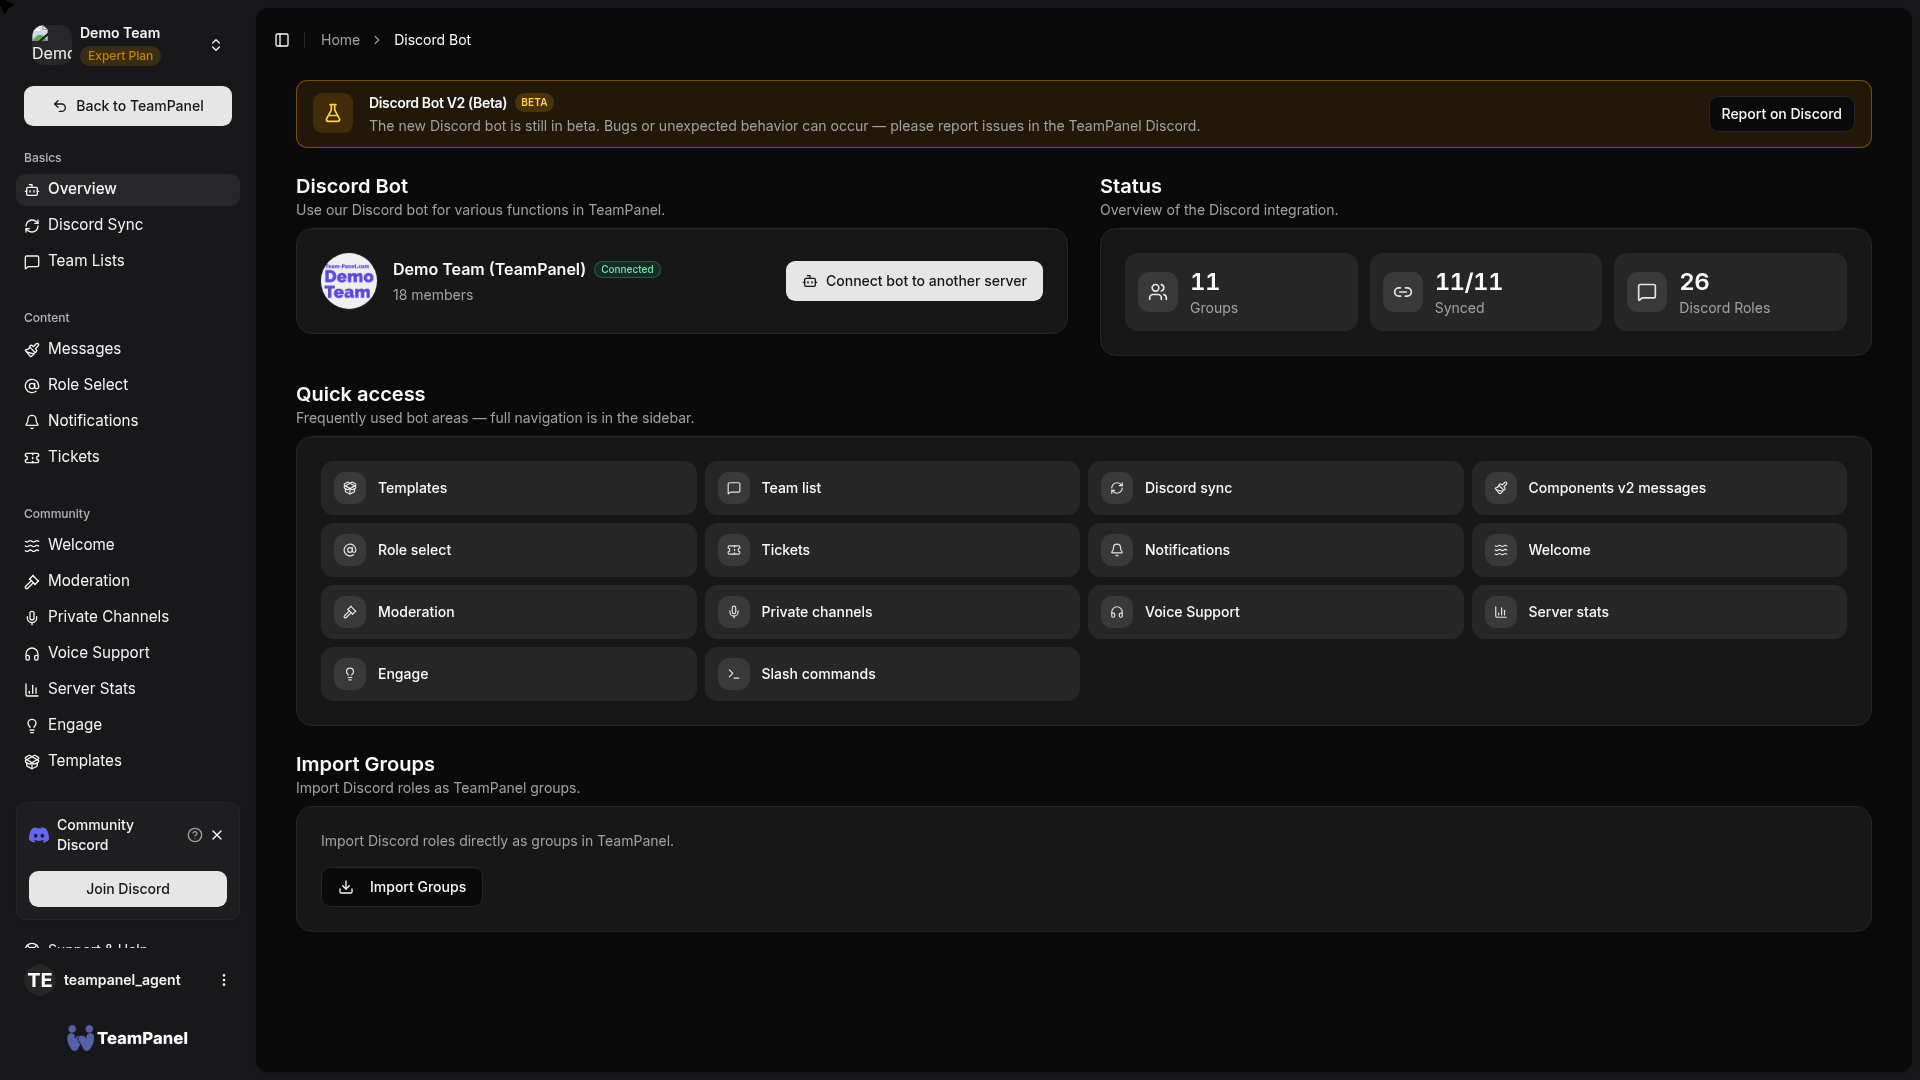Click the Synced link icon in Status
The width and height of the screenshot is (1920, 1080).
pos(1403,292)
